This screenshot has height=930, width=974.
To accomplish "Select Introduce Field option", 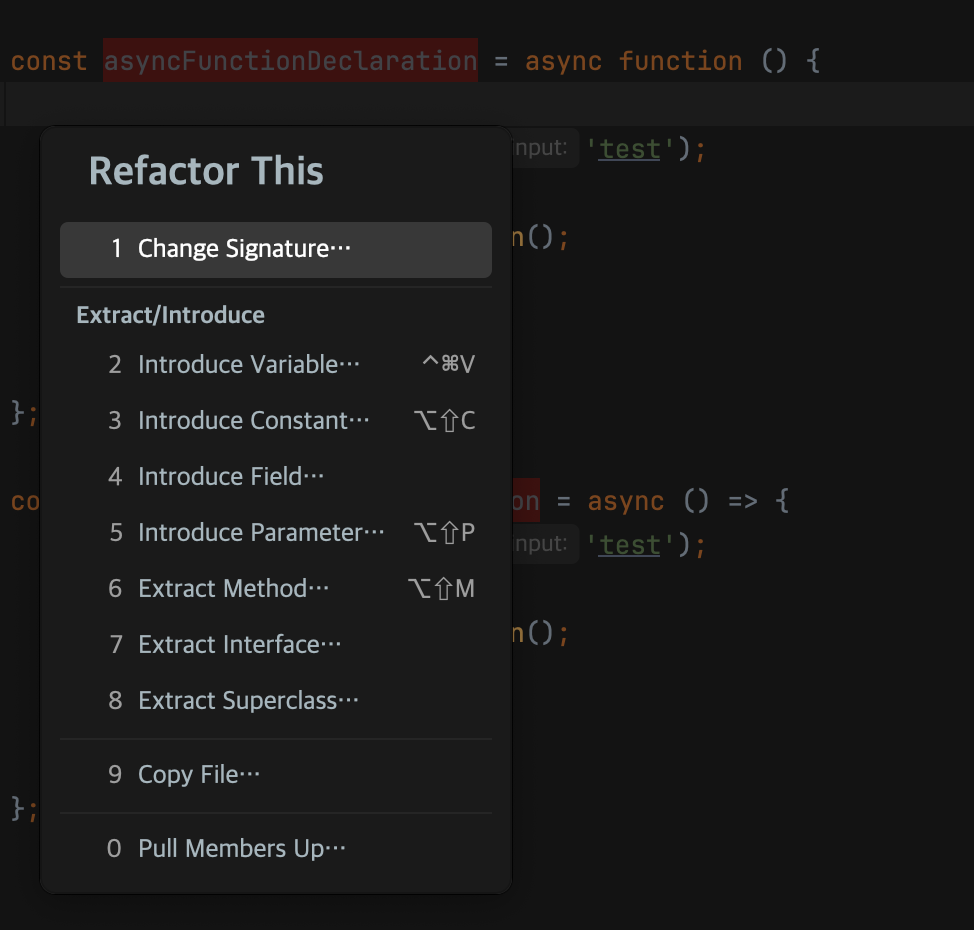I will [x=231, y=477].
